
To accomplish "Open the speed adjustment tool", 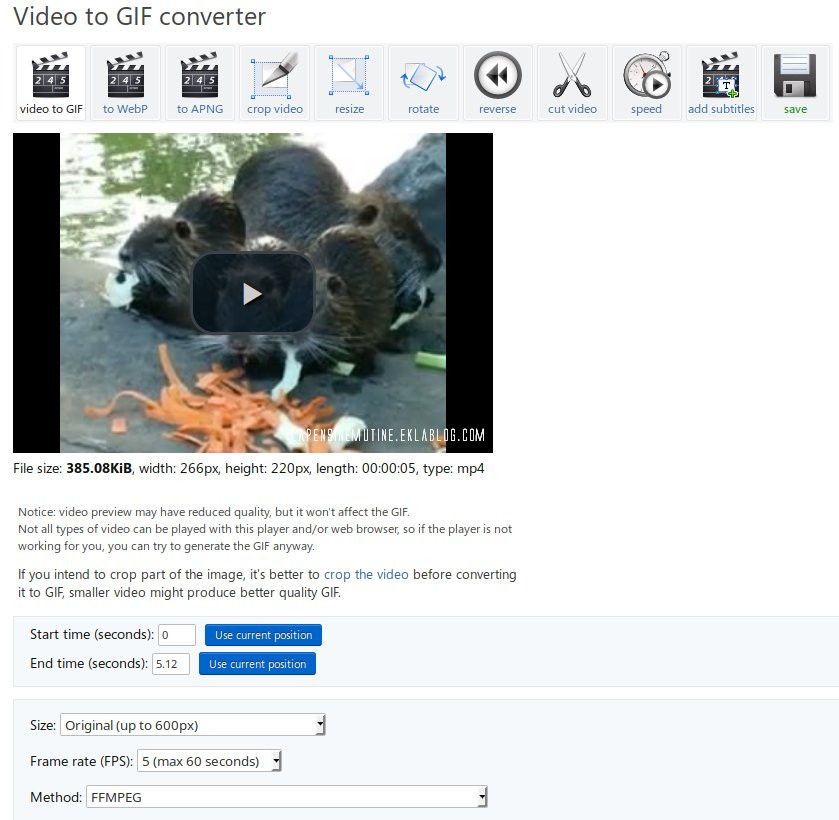I will coord(646,83).
